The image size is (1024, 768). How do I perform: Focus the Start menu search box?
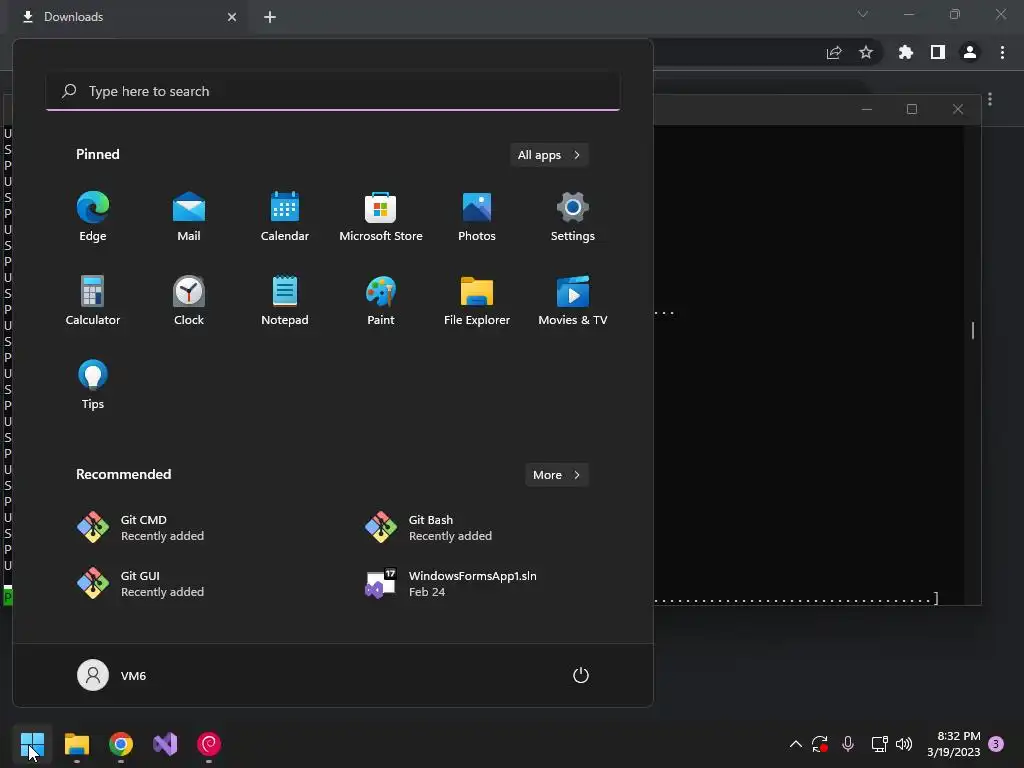333,91
